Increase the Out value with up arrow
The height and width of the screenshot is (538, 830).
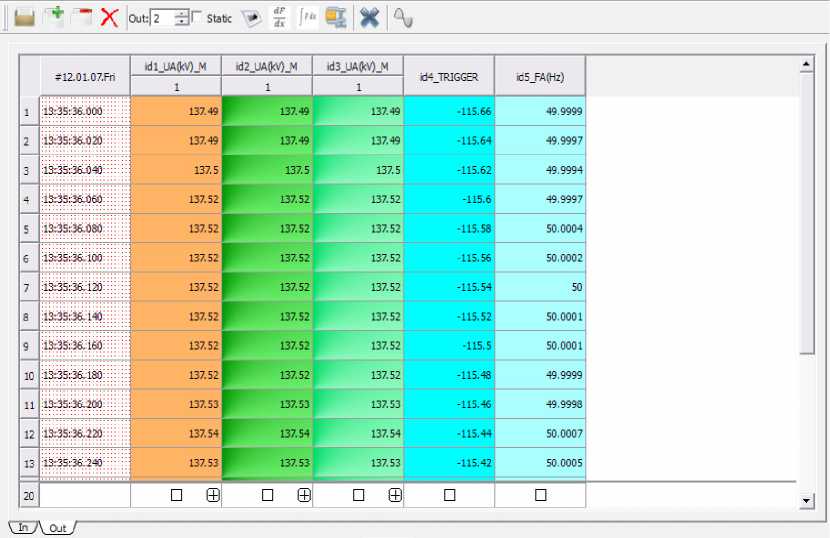(182, 13)
